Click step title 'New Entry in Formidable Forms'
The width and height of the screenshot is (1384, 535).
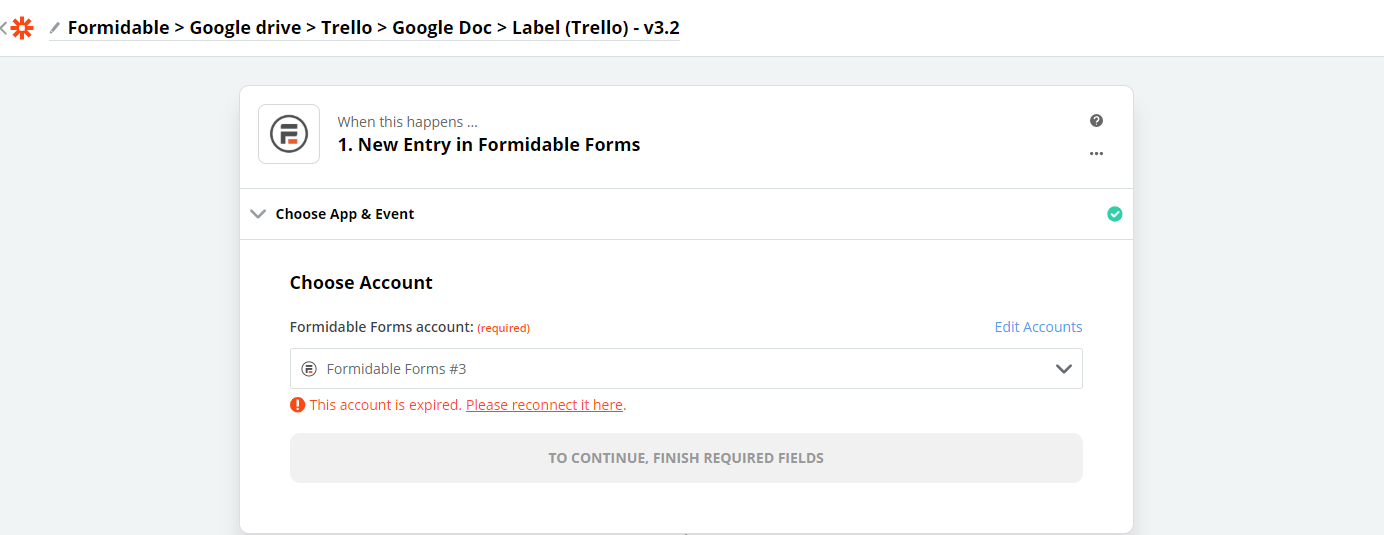pyautogui.click(x=489, y=145)
